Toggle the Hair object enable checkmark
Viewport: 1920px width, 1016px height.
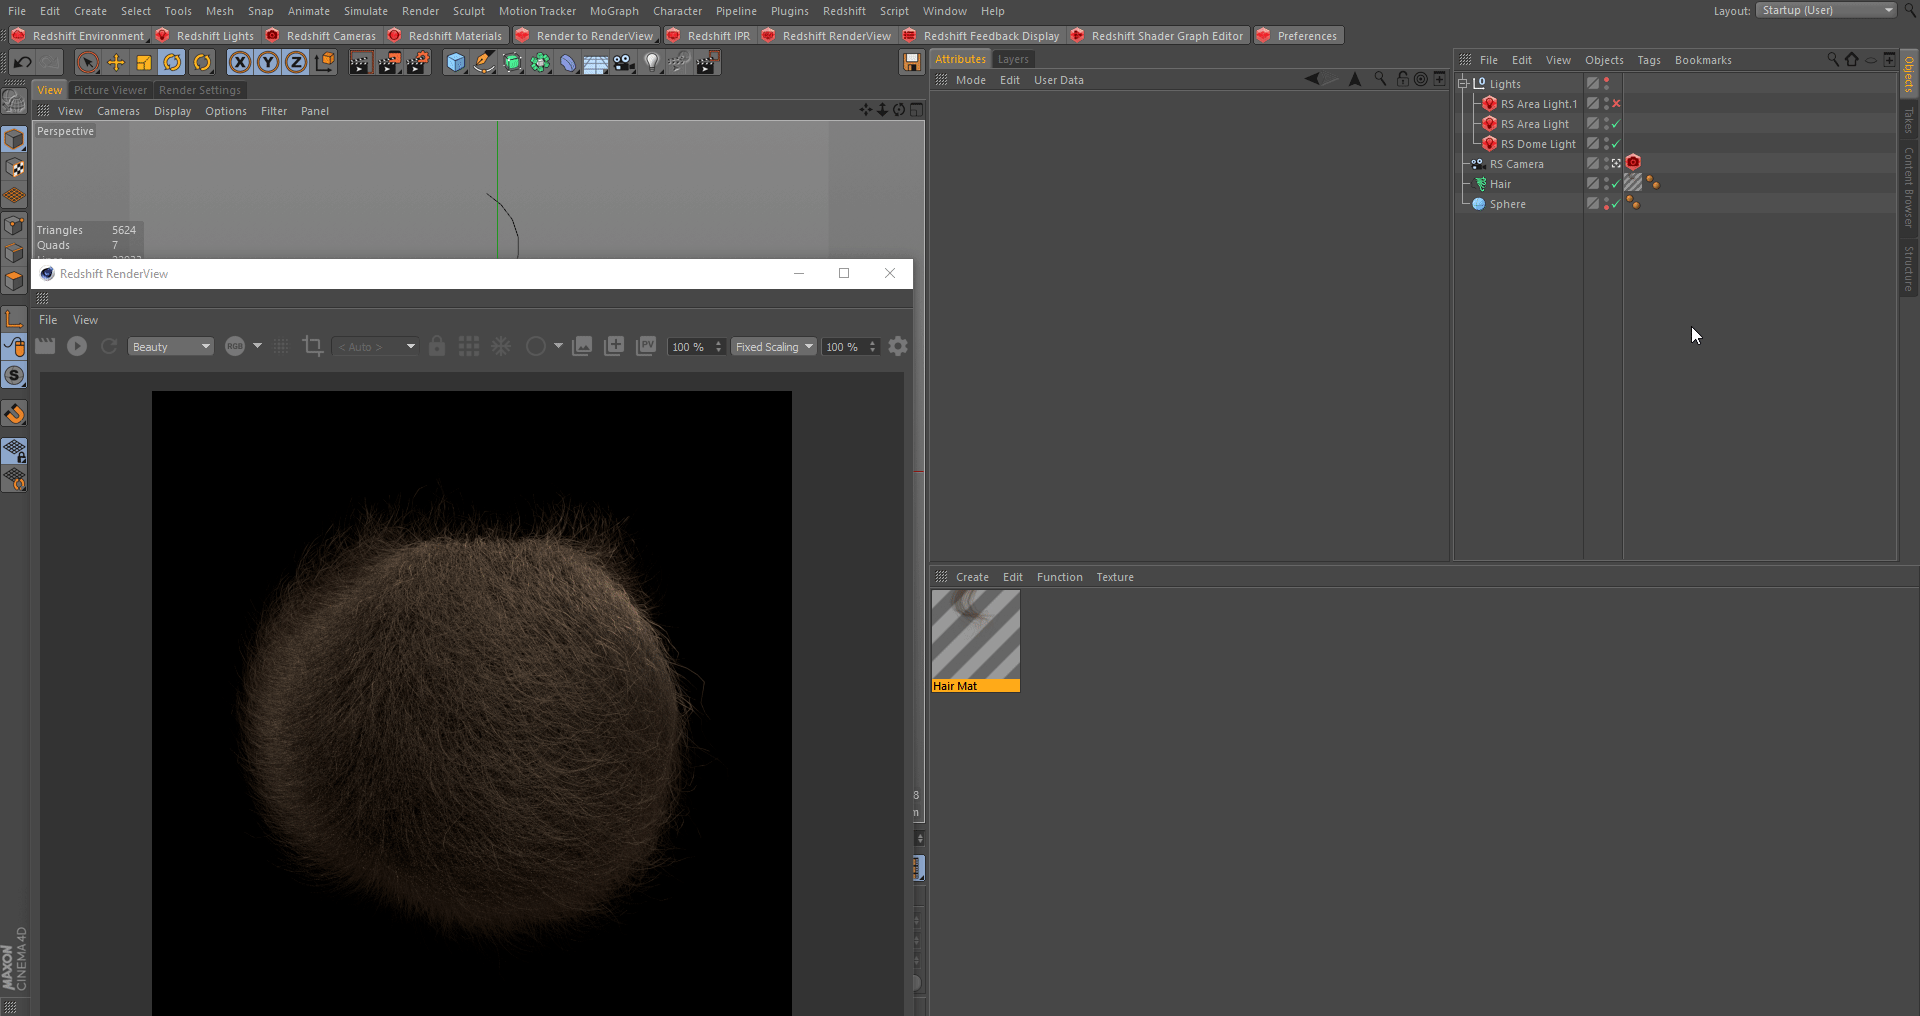click(x=1616, y=184)
